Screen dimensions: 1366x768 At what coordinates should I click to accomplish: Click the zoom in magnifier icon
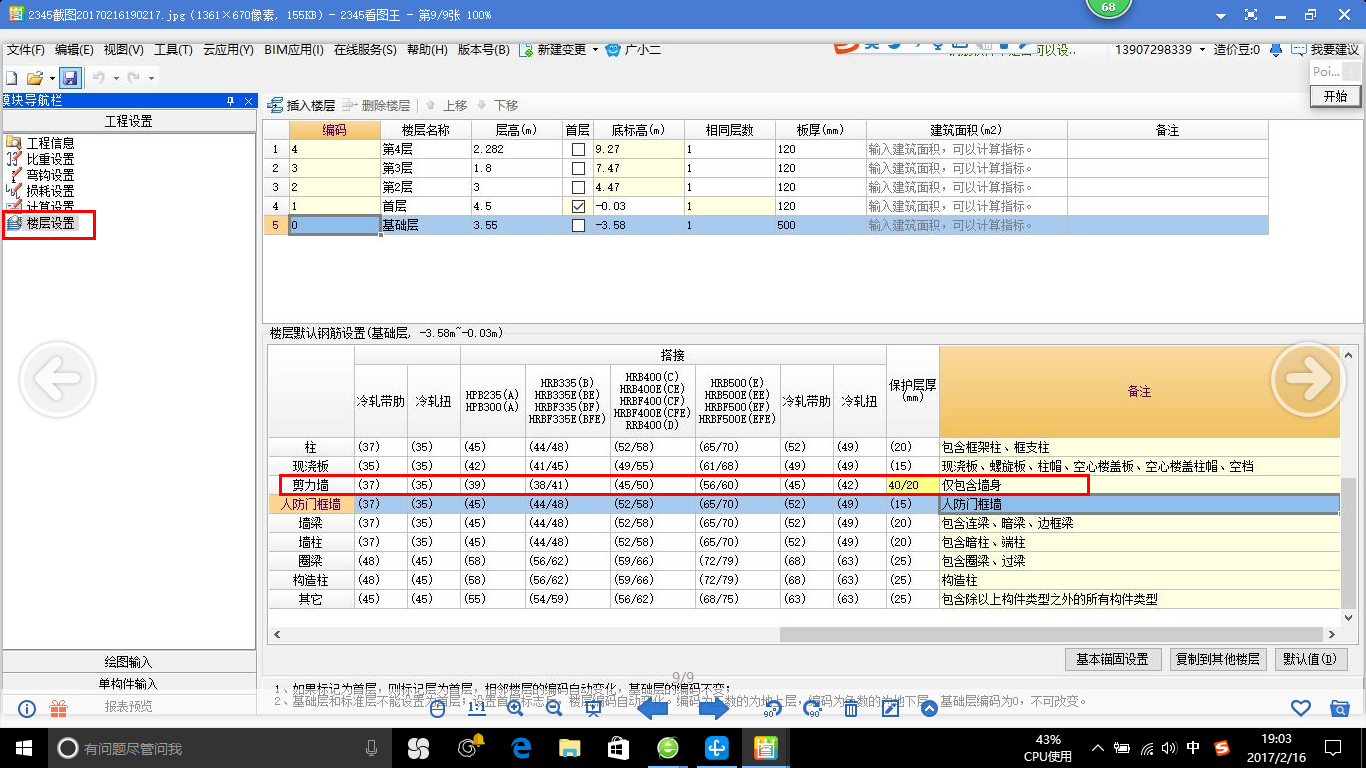pos(515,709)
